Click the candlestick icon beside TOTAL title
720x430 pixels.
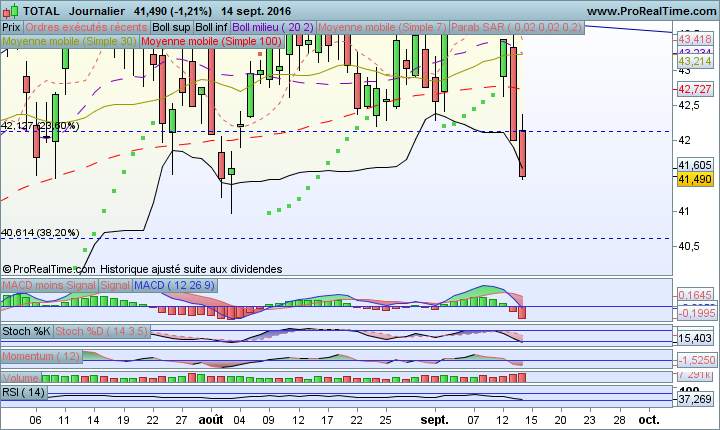10,11
